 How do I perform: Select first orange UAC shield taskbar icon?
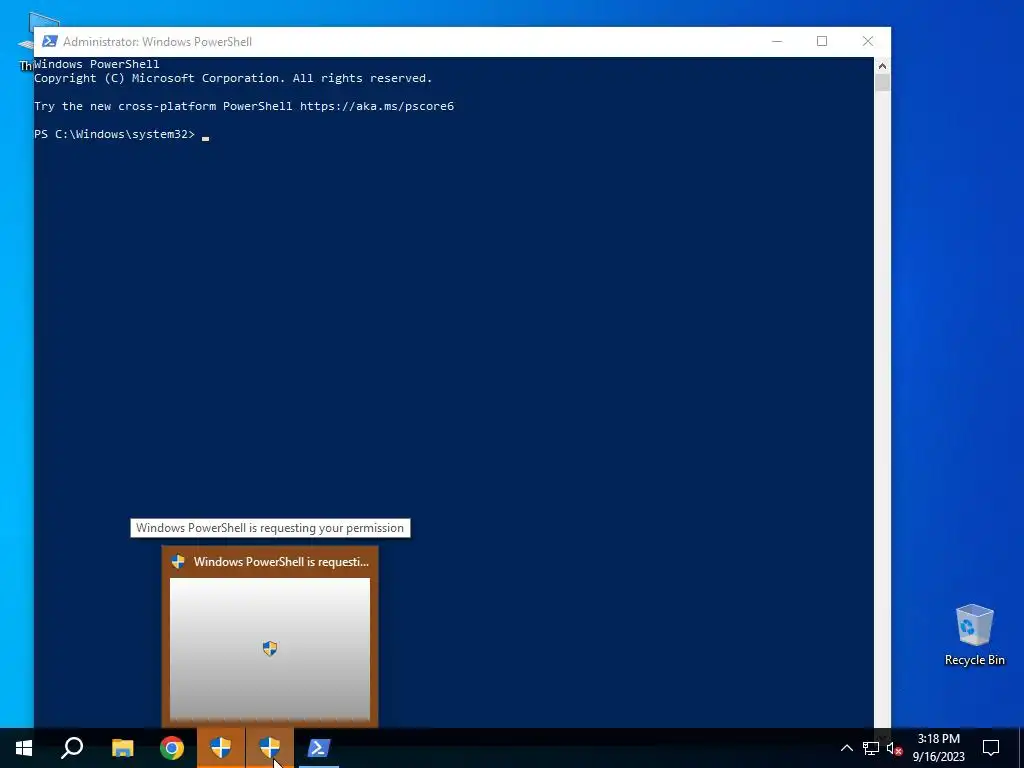tap(221, 748)
